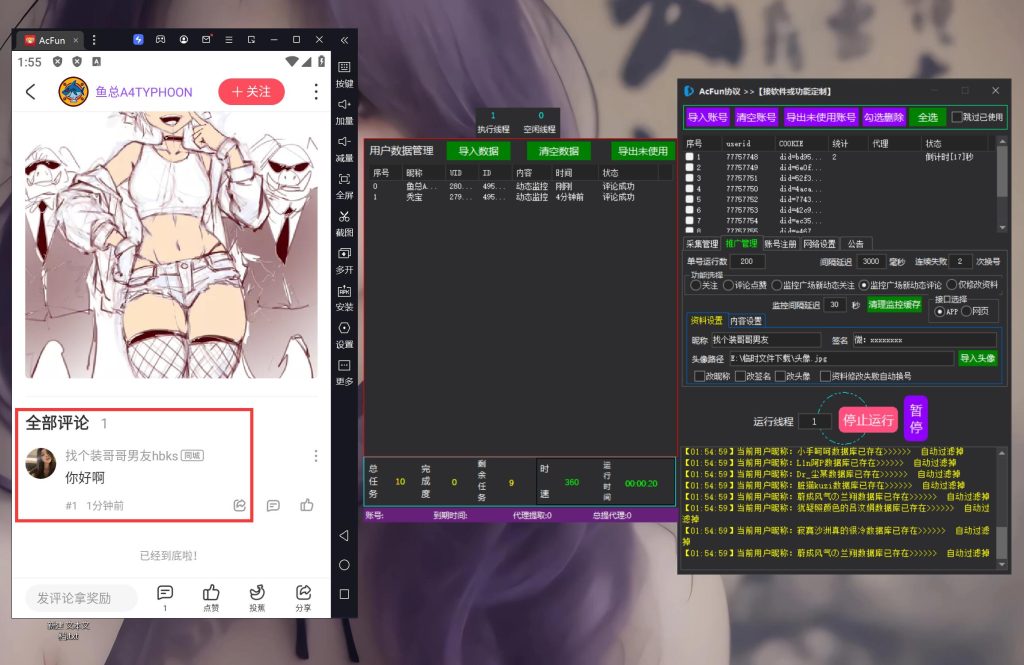Click the 投蕉 banana icon
Image resolution: width=1024 pixels, height=665 pixels.
pyautogui.click(x=257, y=592)
